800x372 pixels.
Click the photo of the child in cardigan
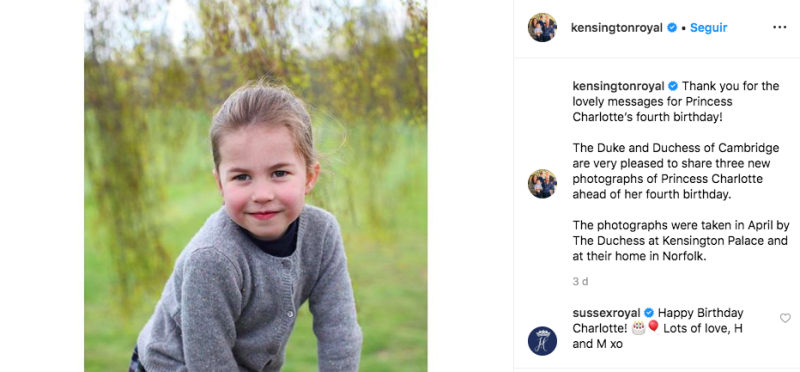[256, 186]
